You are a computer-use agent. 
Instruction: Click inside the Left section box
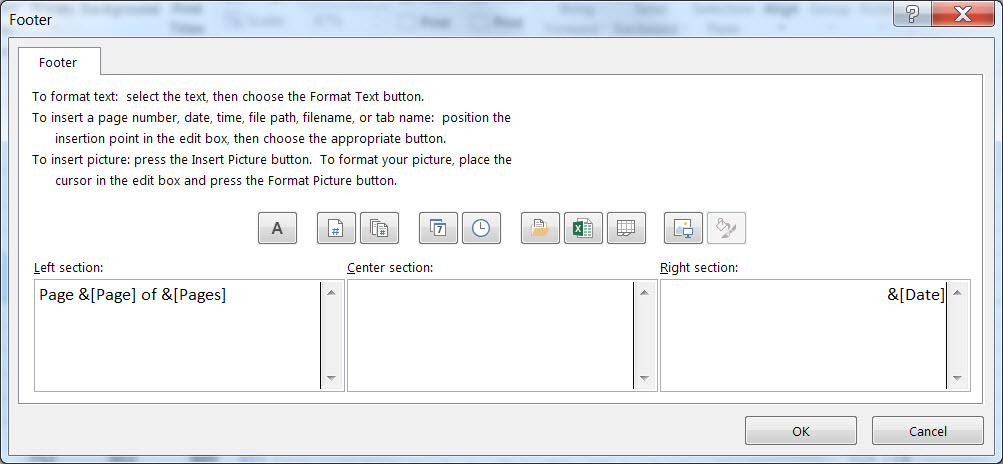pyautogui.click(x=177, y=335)
